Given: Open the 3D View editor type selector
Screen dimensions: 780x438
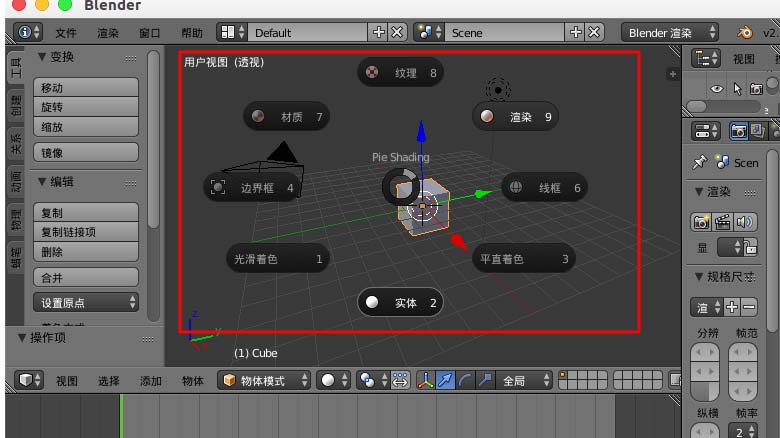Looking at the screenshot, I should [29, 380].
